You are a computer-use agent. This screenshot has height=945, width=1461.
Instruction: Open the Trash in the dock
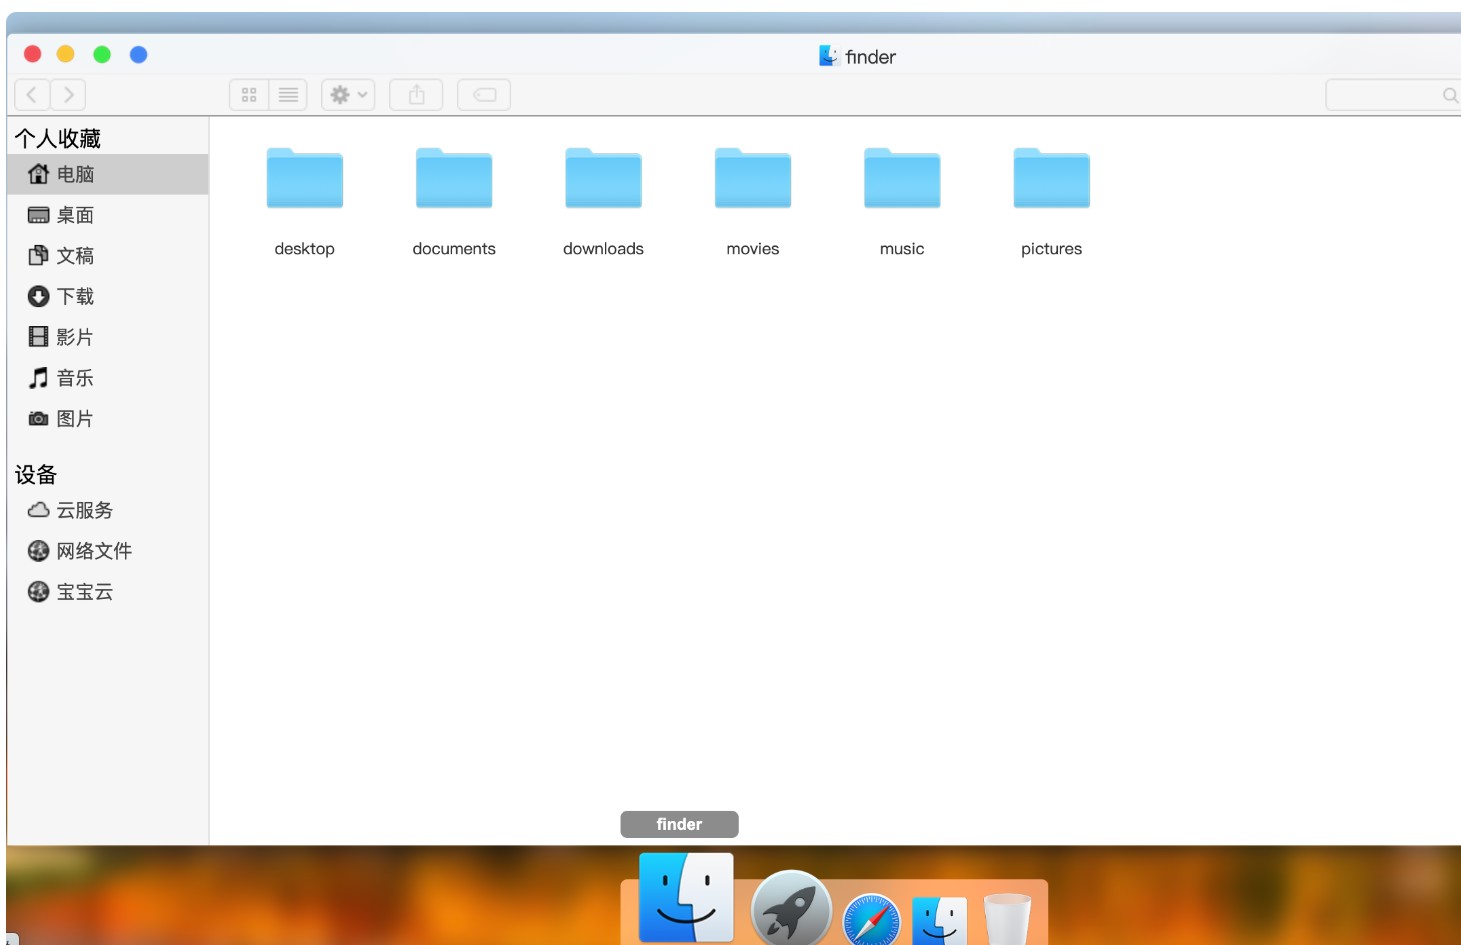[1006, 920]
